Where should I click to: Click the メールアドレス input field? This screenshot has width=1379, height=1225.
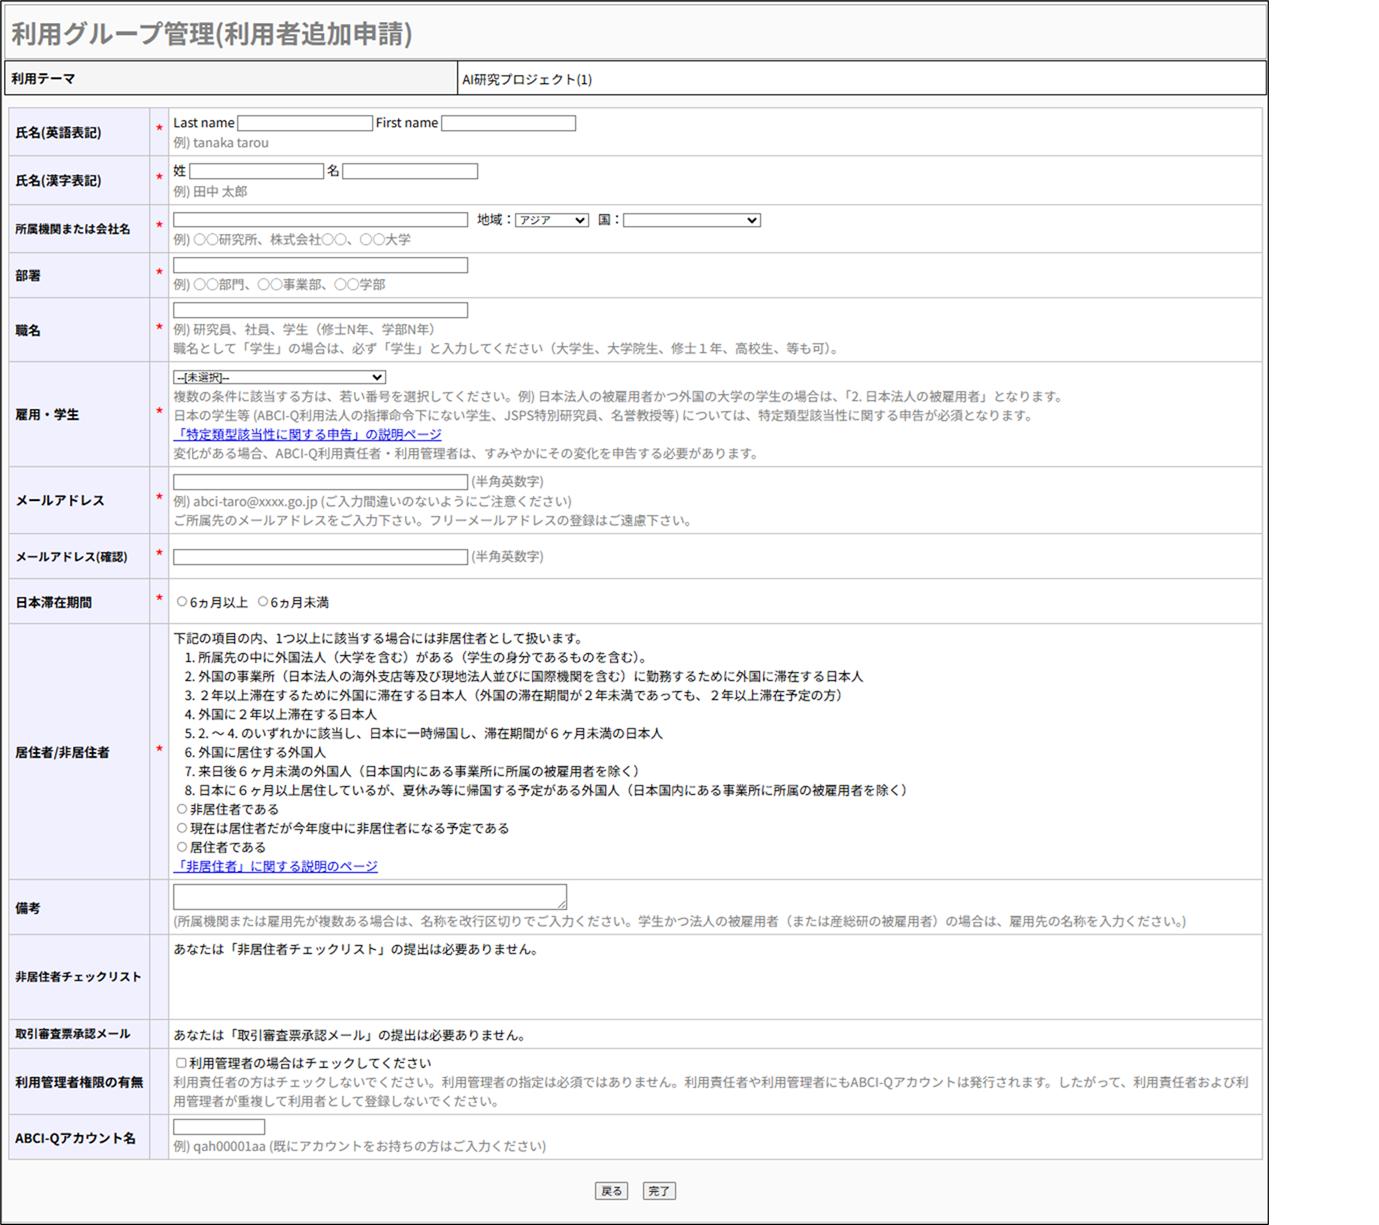pos(320,482)
